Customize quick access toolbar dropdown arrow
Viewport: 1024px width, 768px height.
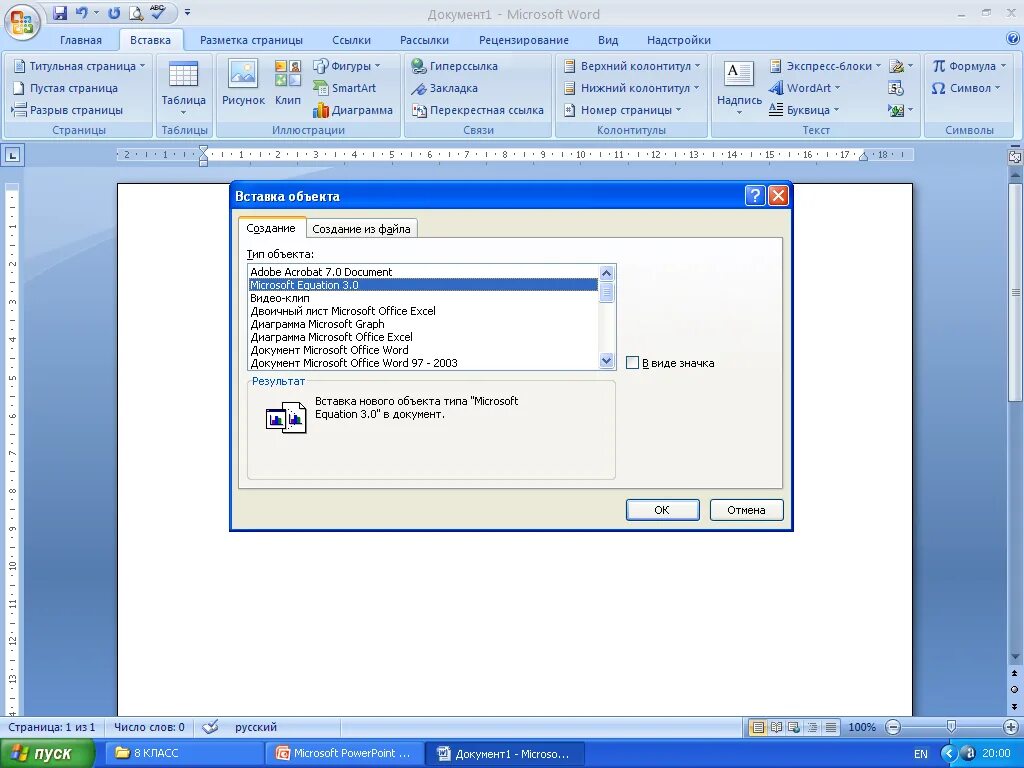pos(187,12)
